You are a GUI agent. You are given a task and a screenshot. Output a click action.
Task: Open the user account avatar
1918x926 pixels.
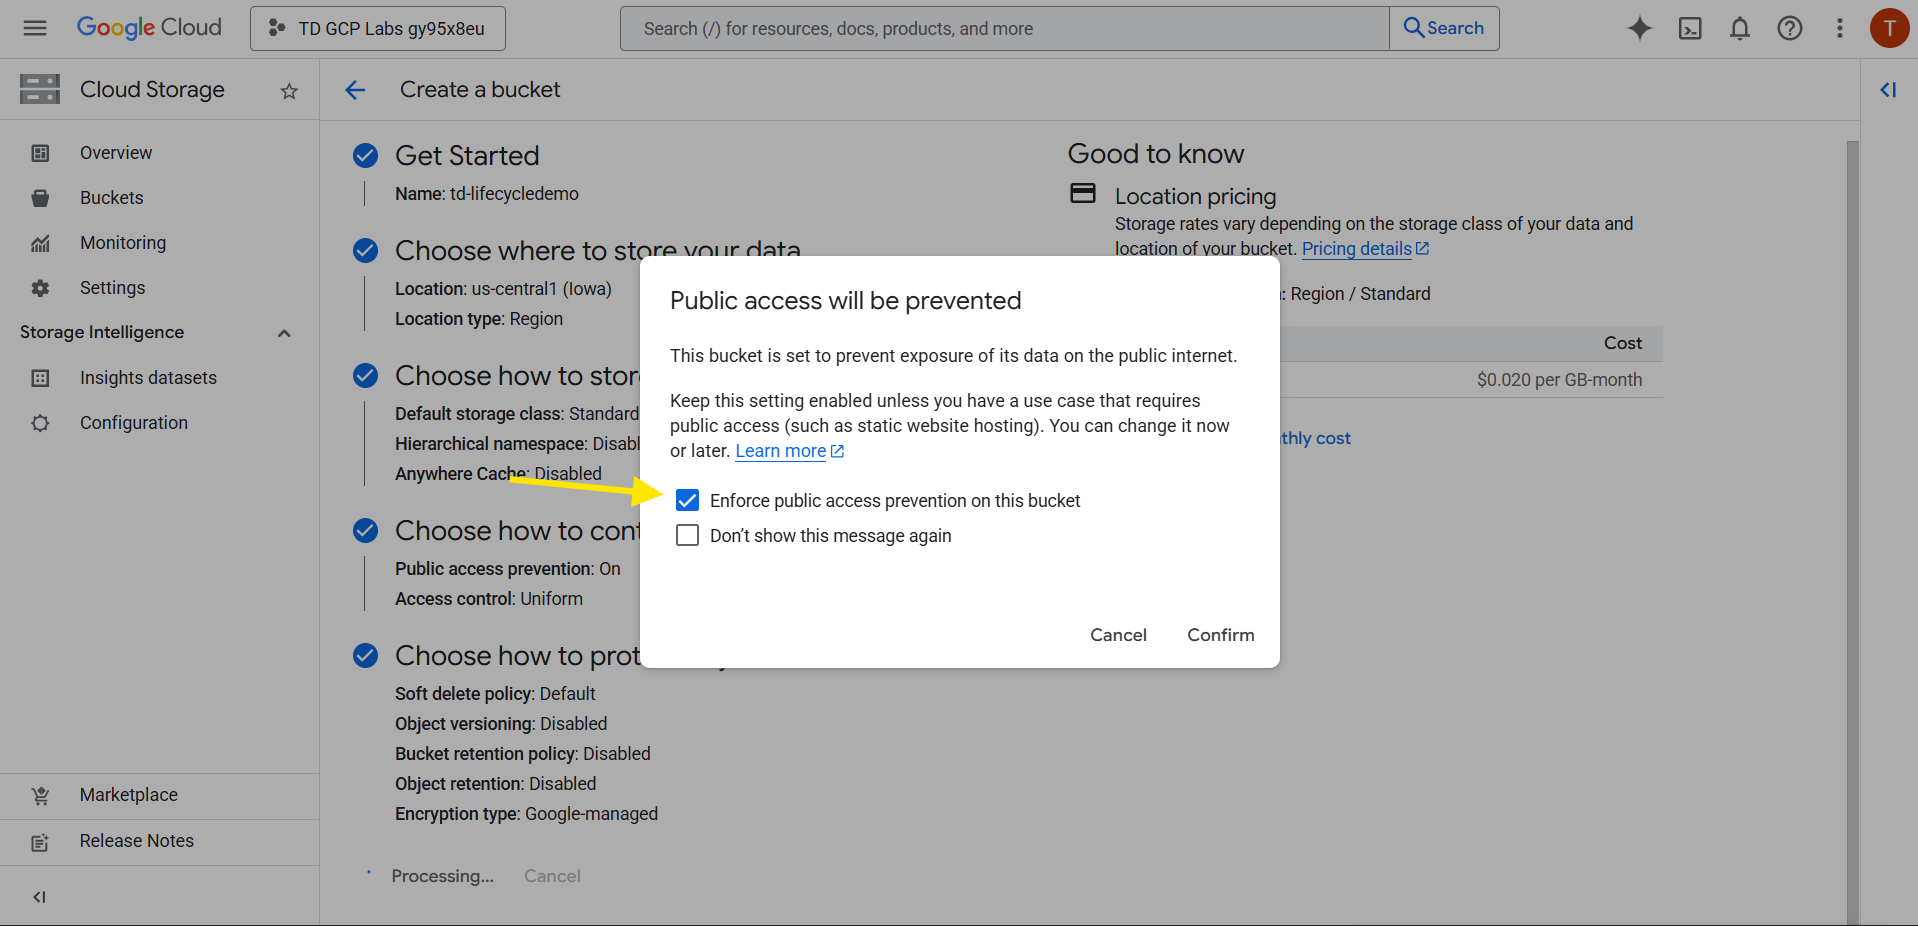coord(1888,28)
